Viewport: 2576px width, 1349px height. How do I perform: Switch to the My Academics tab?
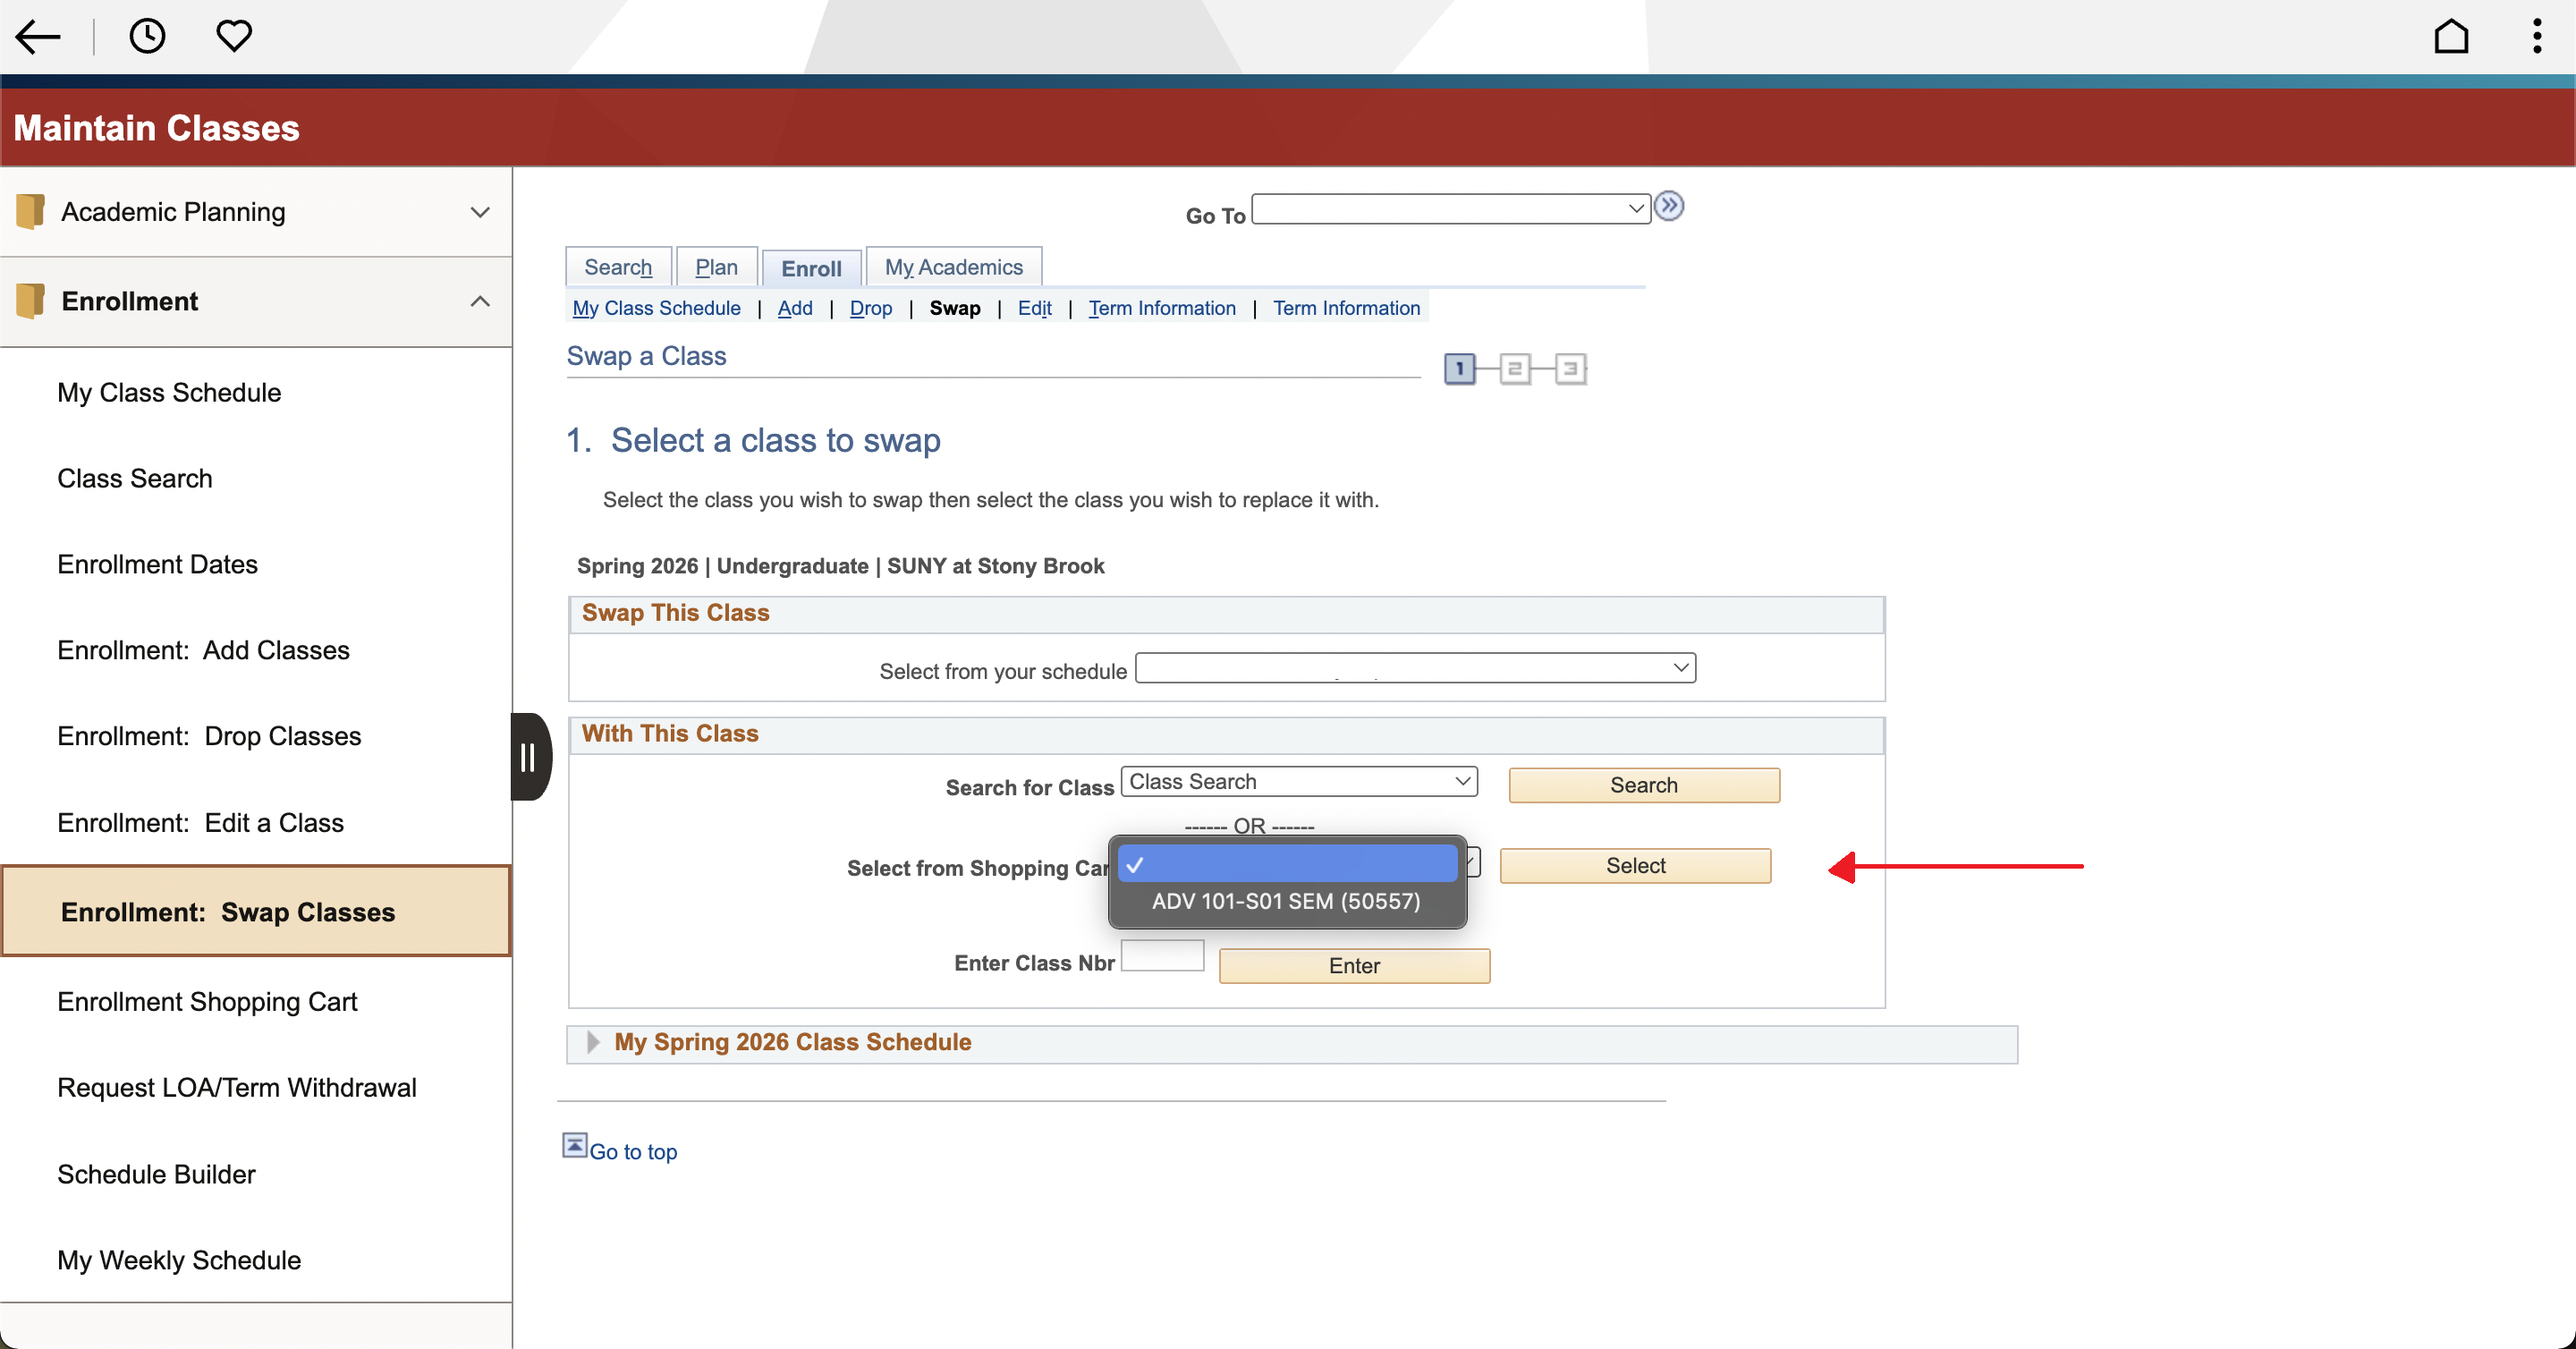[x=954, y=267]
